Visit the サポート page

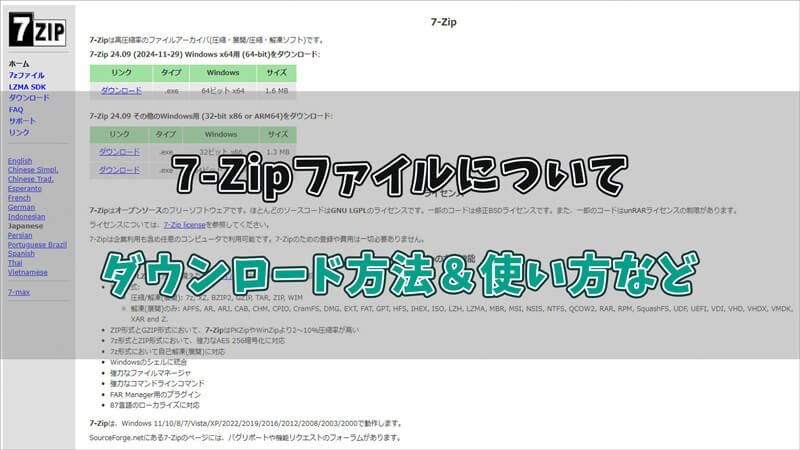(x=22, y=121)
